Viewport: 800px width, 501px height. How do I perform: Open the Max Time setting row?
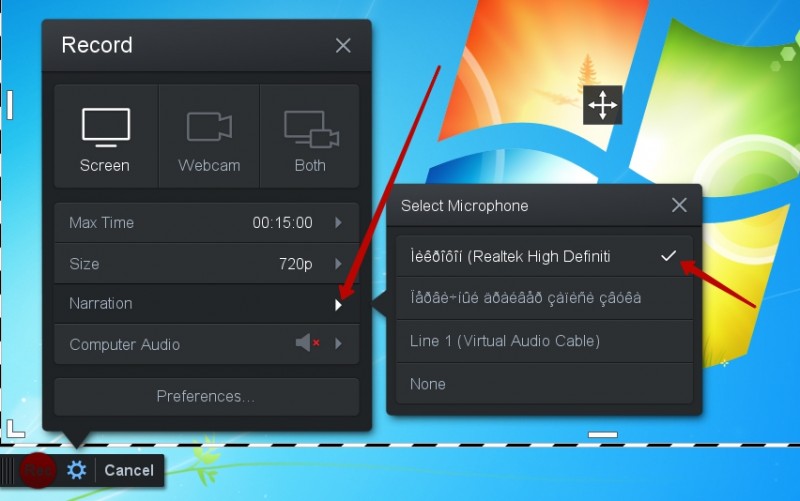207,222
